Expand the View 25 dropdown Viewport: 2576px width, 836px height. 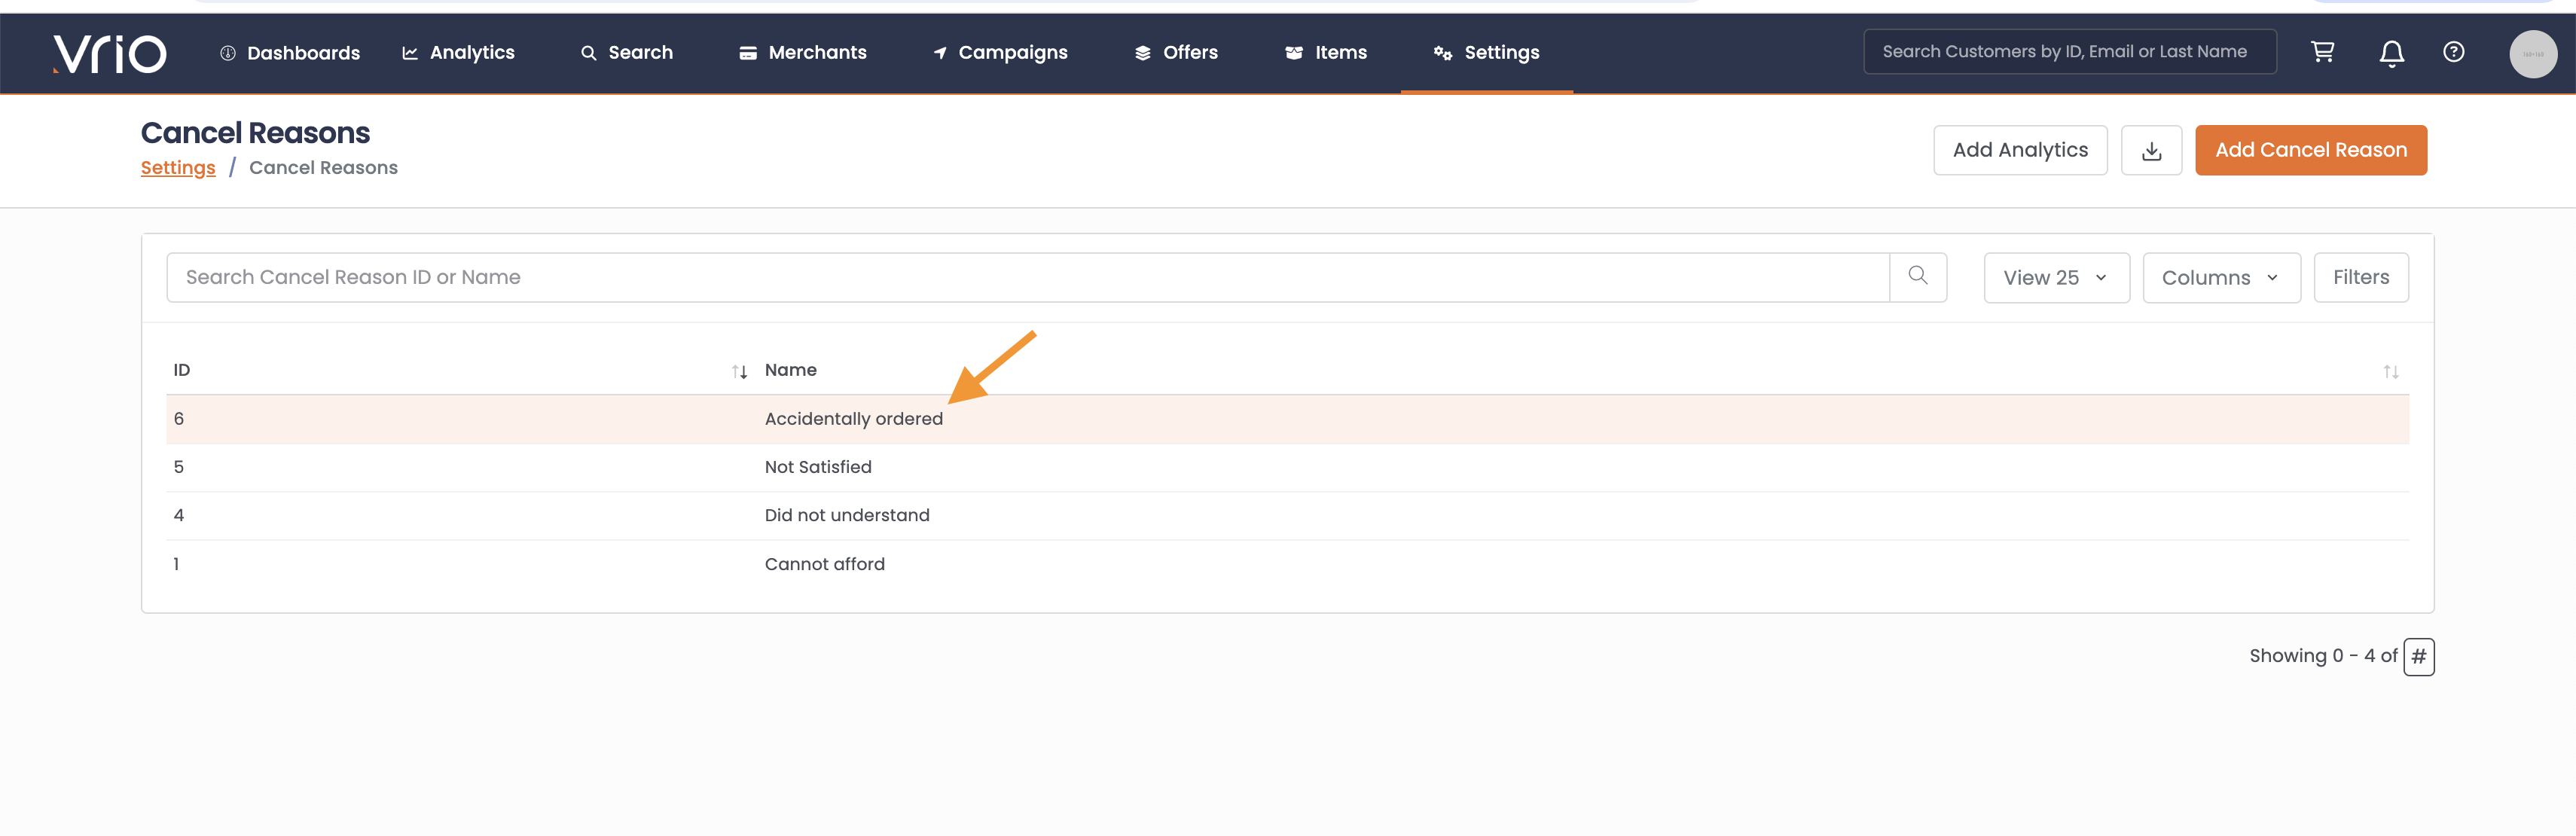(2056, 277)
